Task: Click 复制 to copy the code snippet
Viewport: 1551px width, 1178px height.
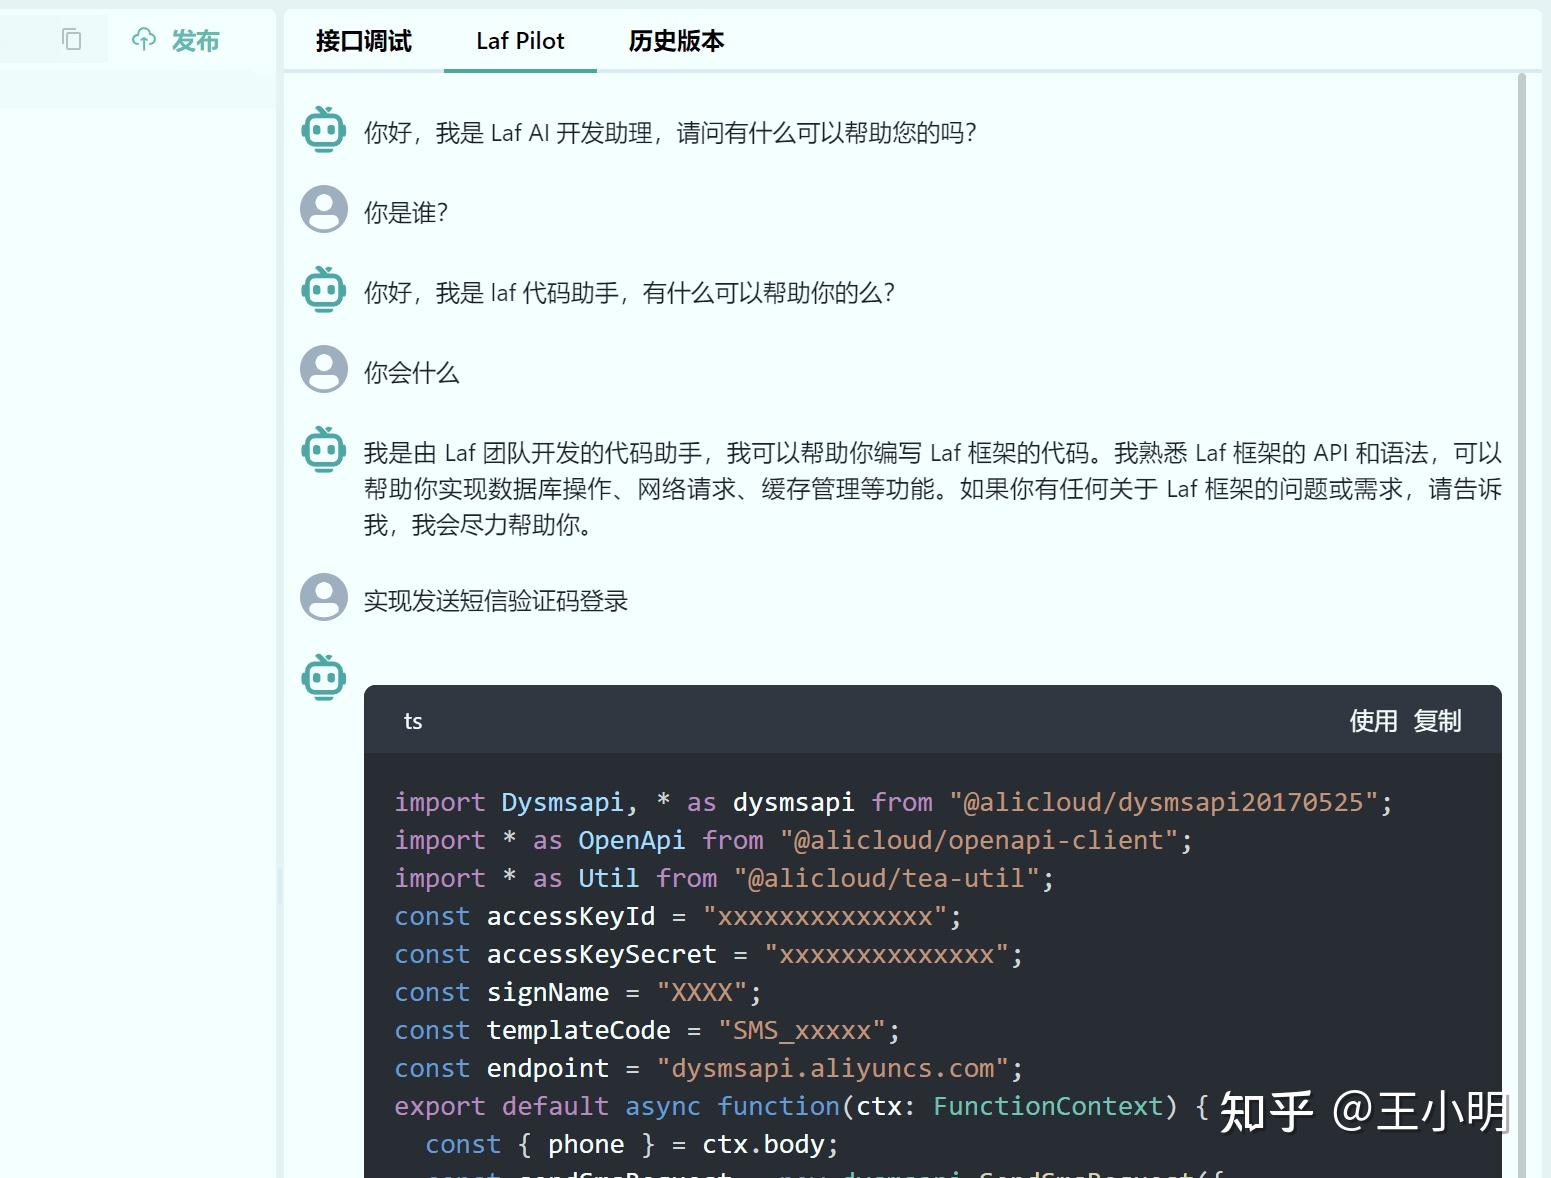Action: pyautogui.click(x=1437, y=720)
